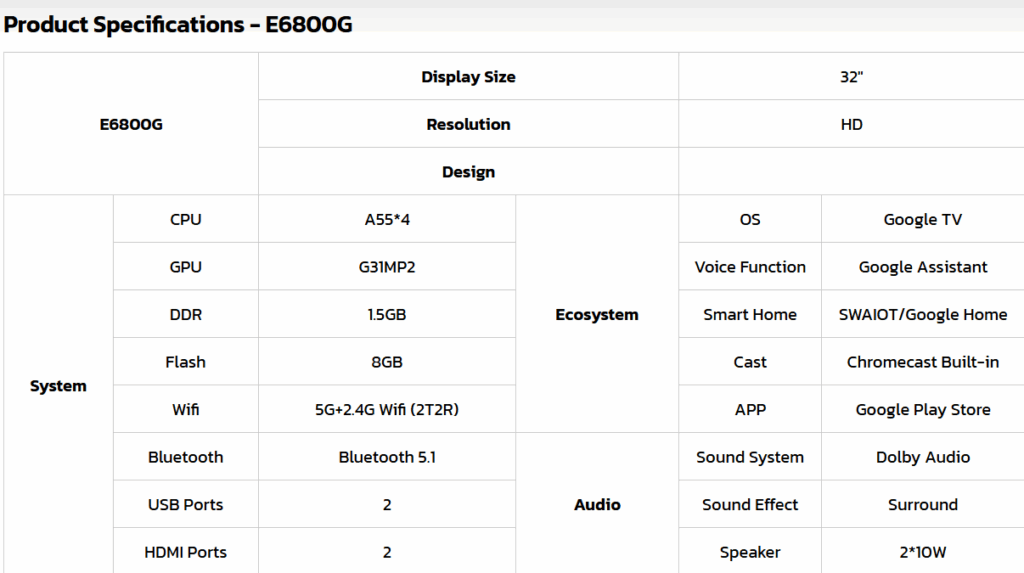Click the Design row label
The height and width of the screenshot is (573, 1024).
[468, 172]
